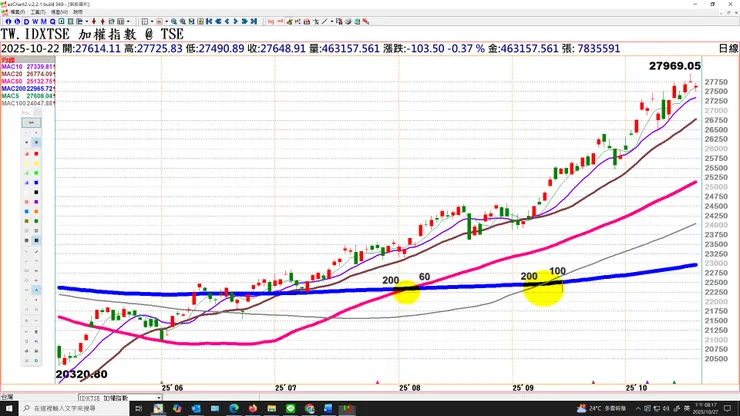
Task: Open the first menu bar item 檔案
Action: [17, 12]
